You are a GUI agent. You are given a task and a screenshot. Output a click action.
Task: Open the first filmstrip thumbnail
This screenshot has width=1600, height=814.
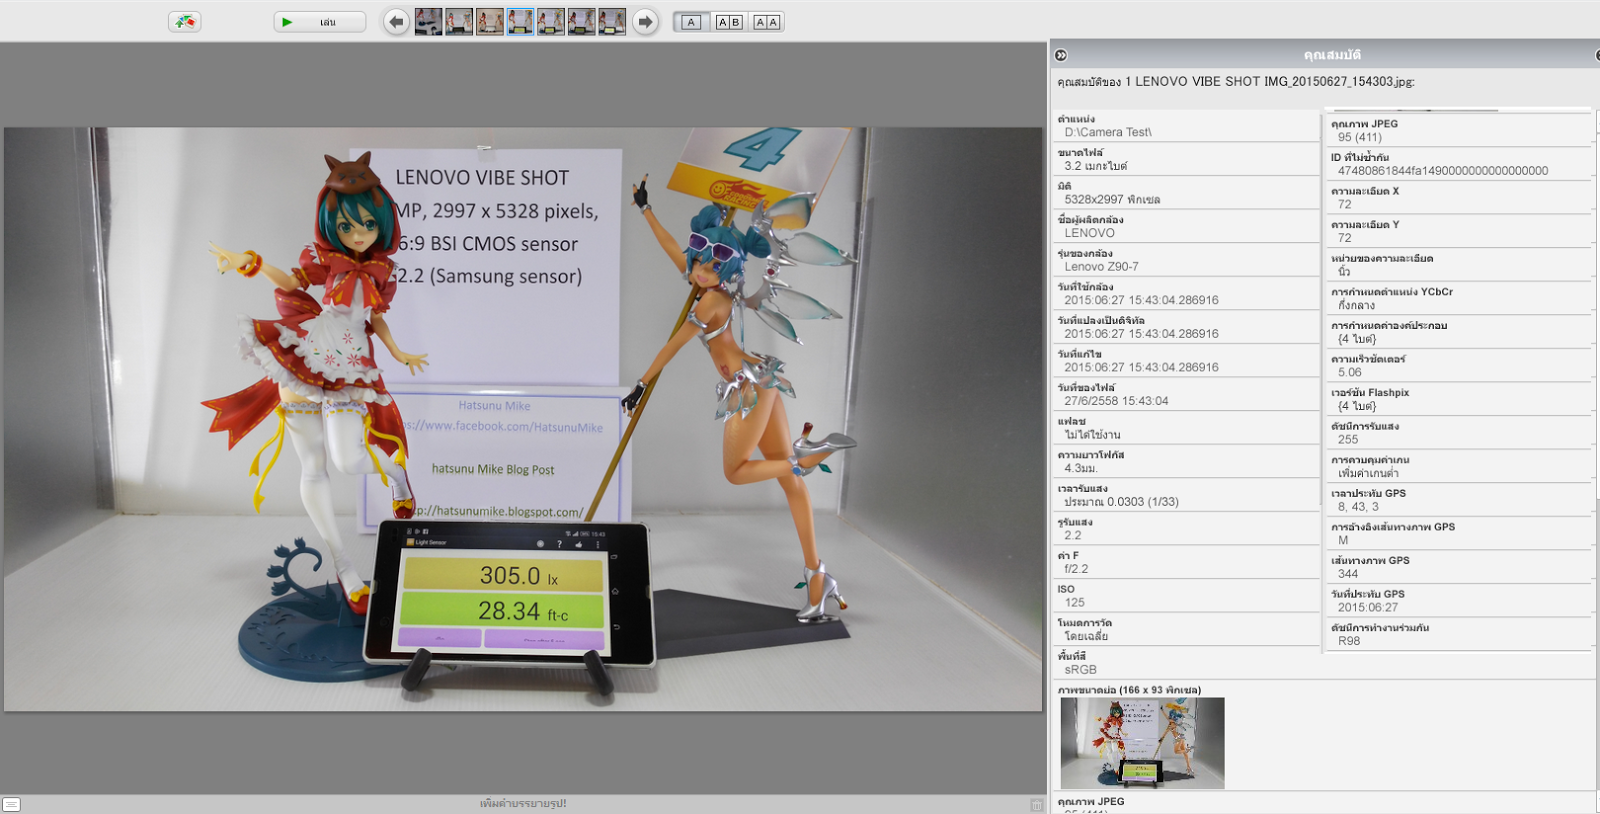click(428, 22)
